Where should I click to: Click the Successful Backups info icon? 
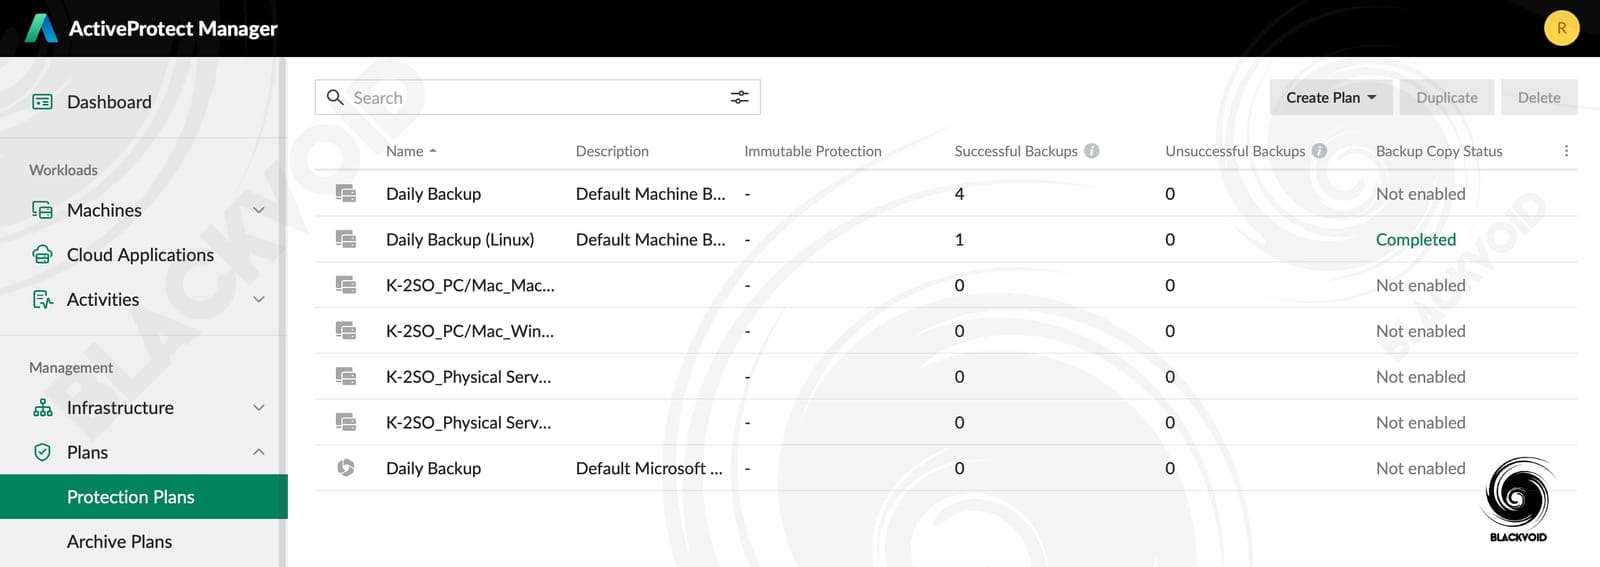[x=1091, y=151]
